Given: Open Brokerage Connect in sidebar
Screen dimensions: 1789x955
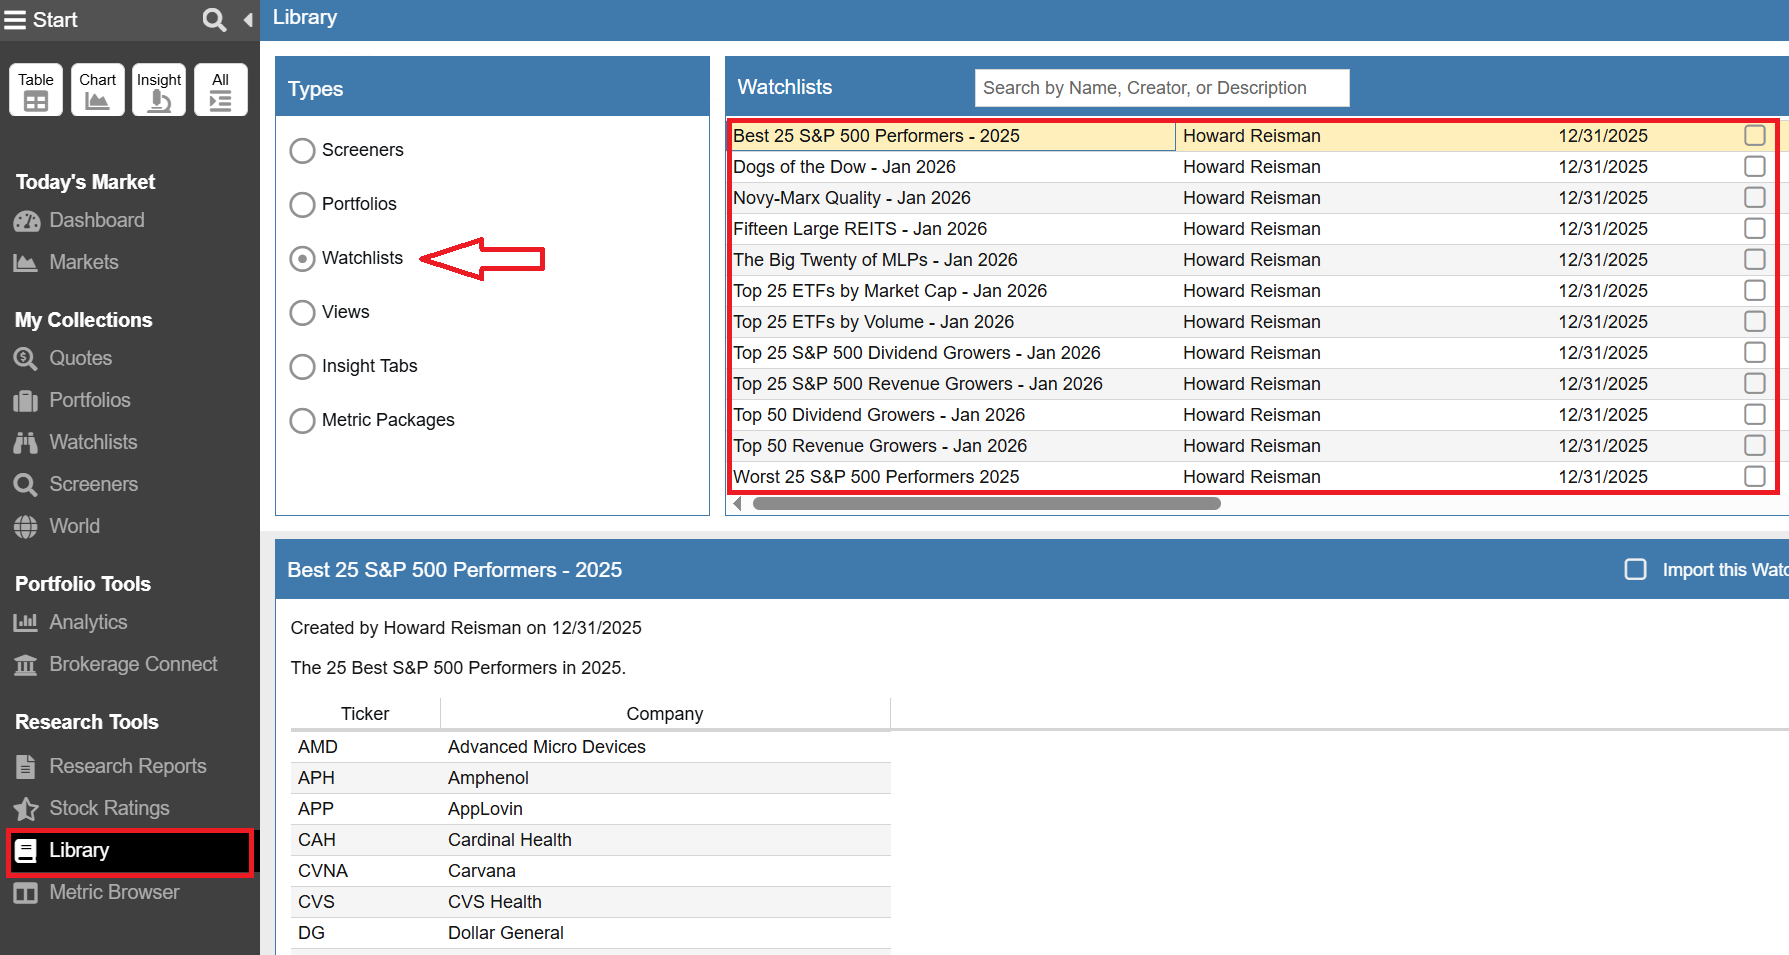Looking at the screenshot, I should (x=132, y=664).
